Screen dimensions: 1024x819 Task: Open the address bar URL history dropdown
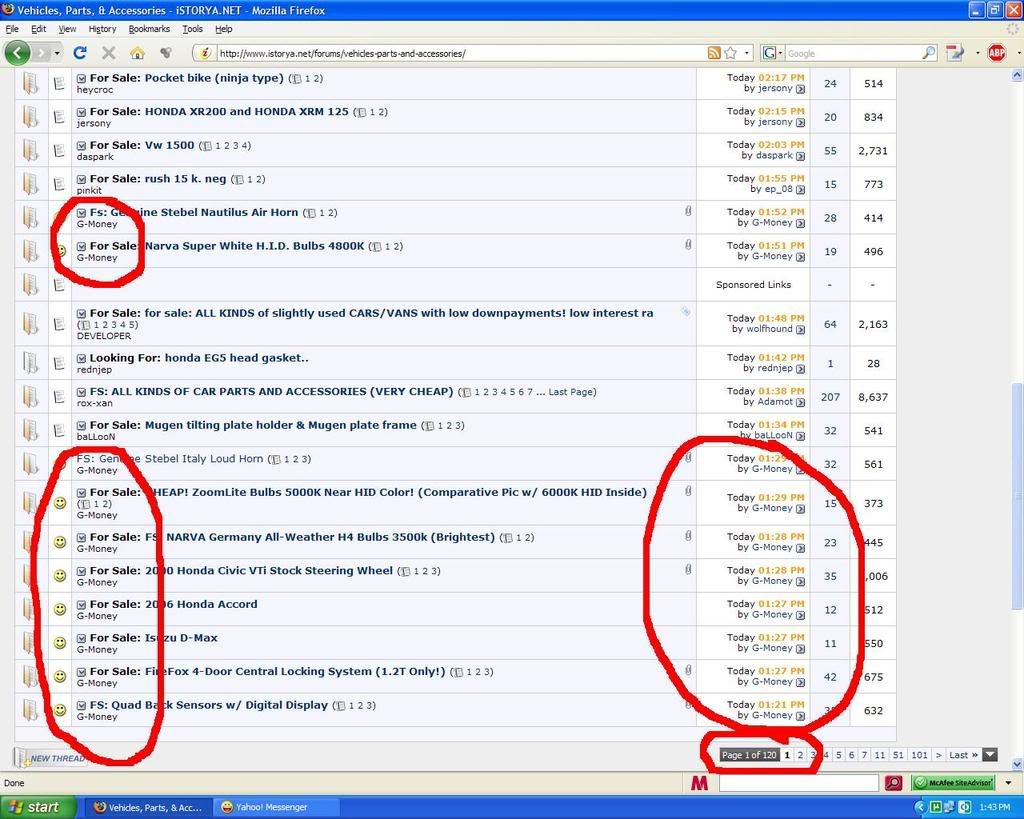point(747,53)
